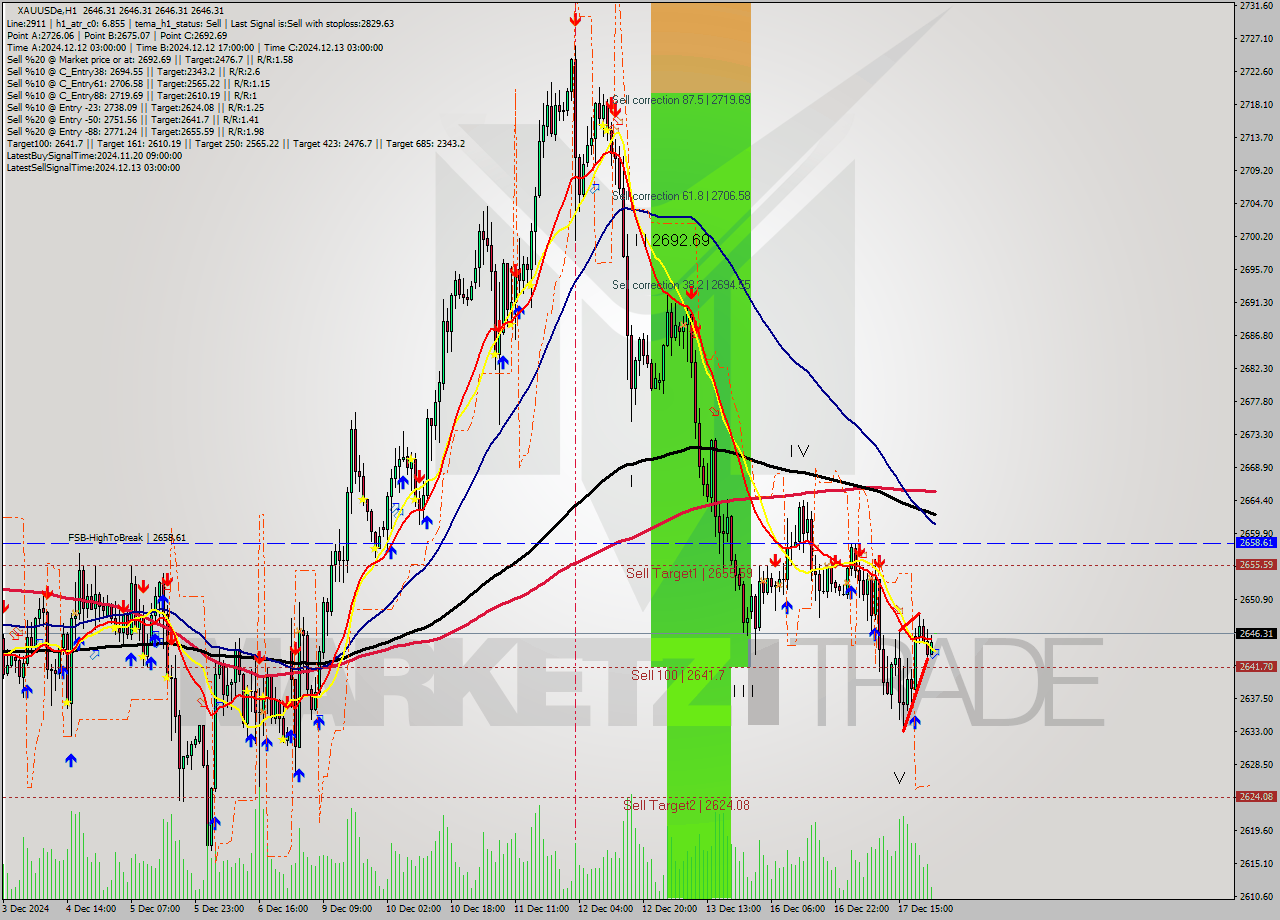Click the 'Sell %20 @ Market price' info line
Screen dimensions: 1280x920
(149, 60)
